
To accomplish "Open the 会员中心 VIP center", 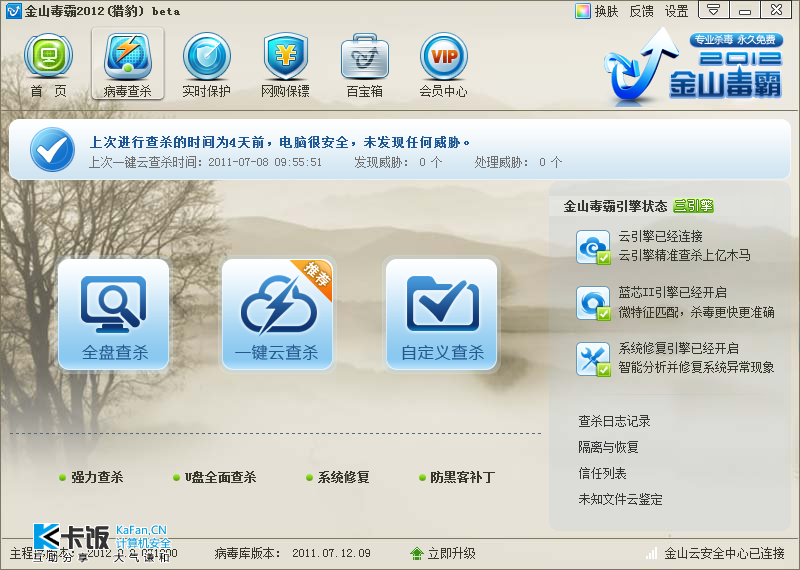I will [443, 64].
